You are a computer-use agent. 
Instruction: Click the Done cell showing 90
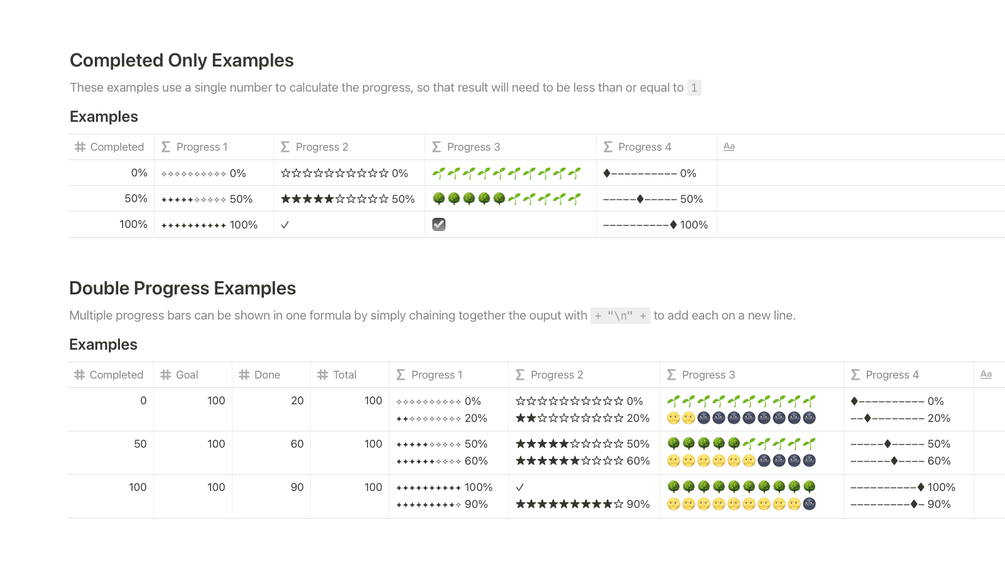pos(296,487)
